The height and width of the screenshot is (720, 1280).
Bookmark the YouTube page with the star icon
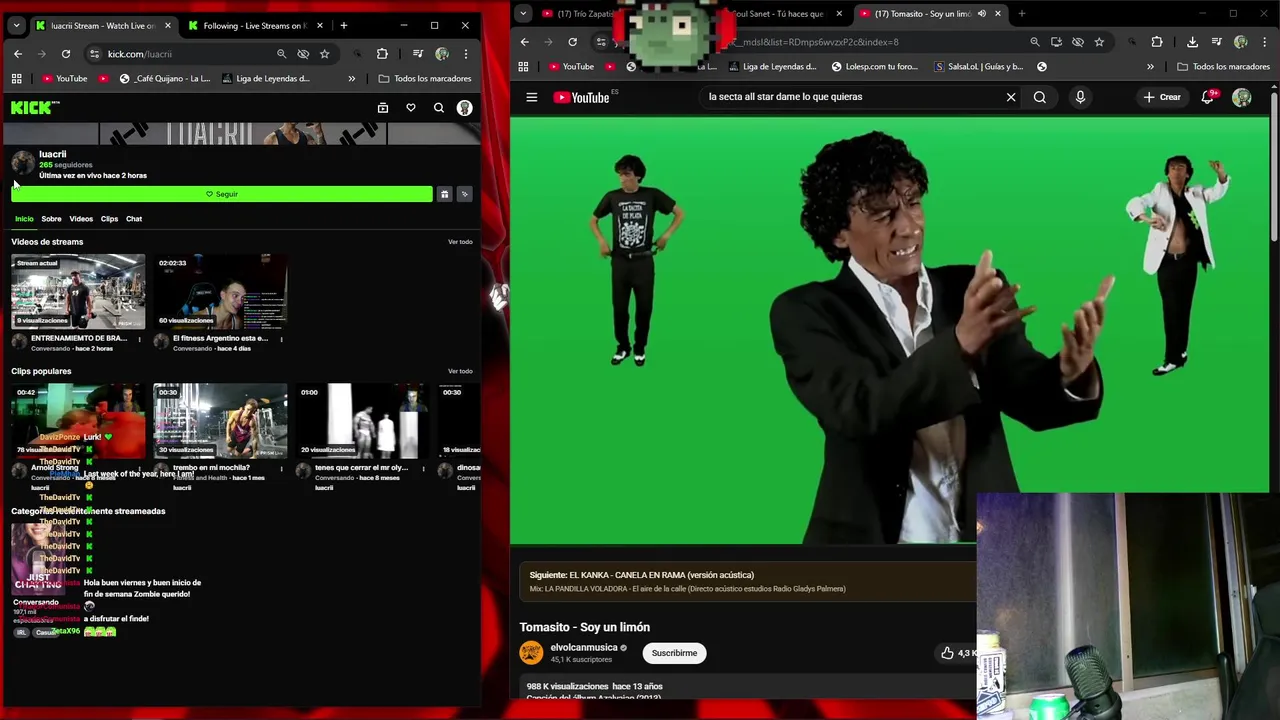[1099, 42]
